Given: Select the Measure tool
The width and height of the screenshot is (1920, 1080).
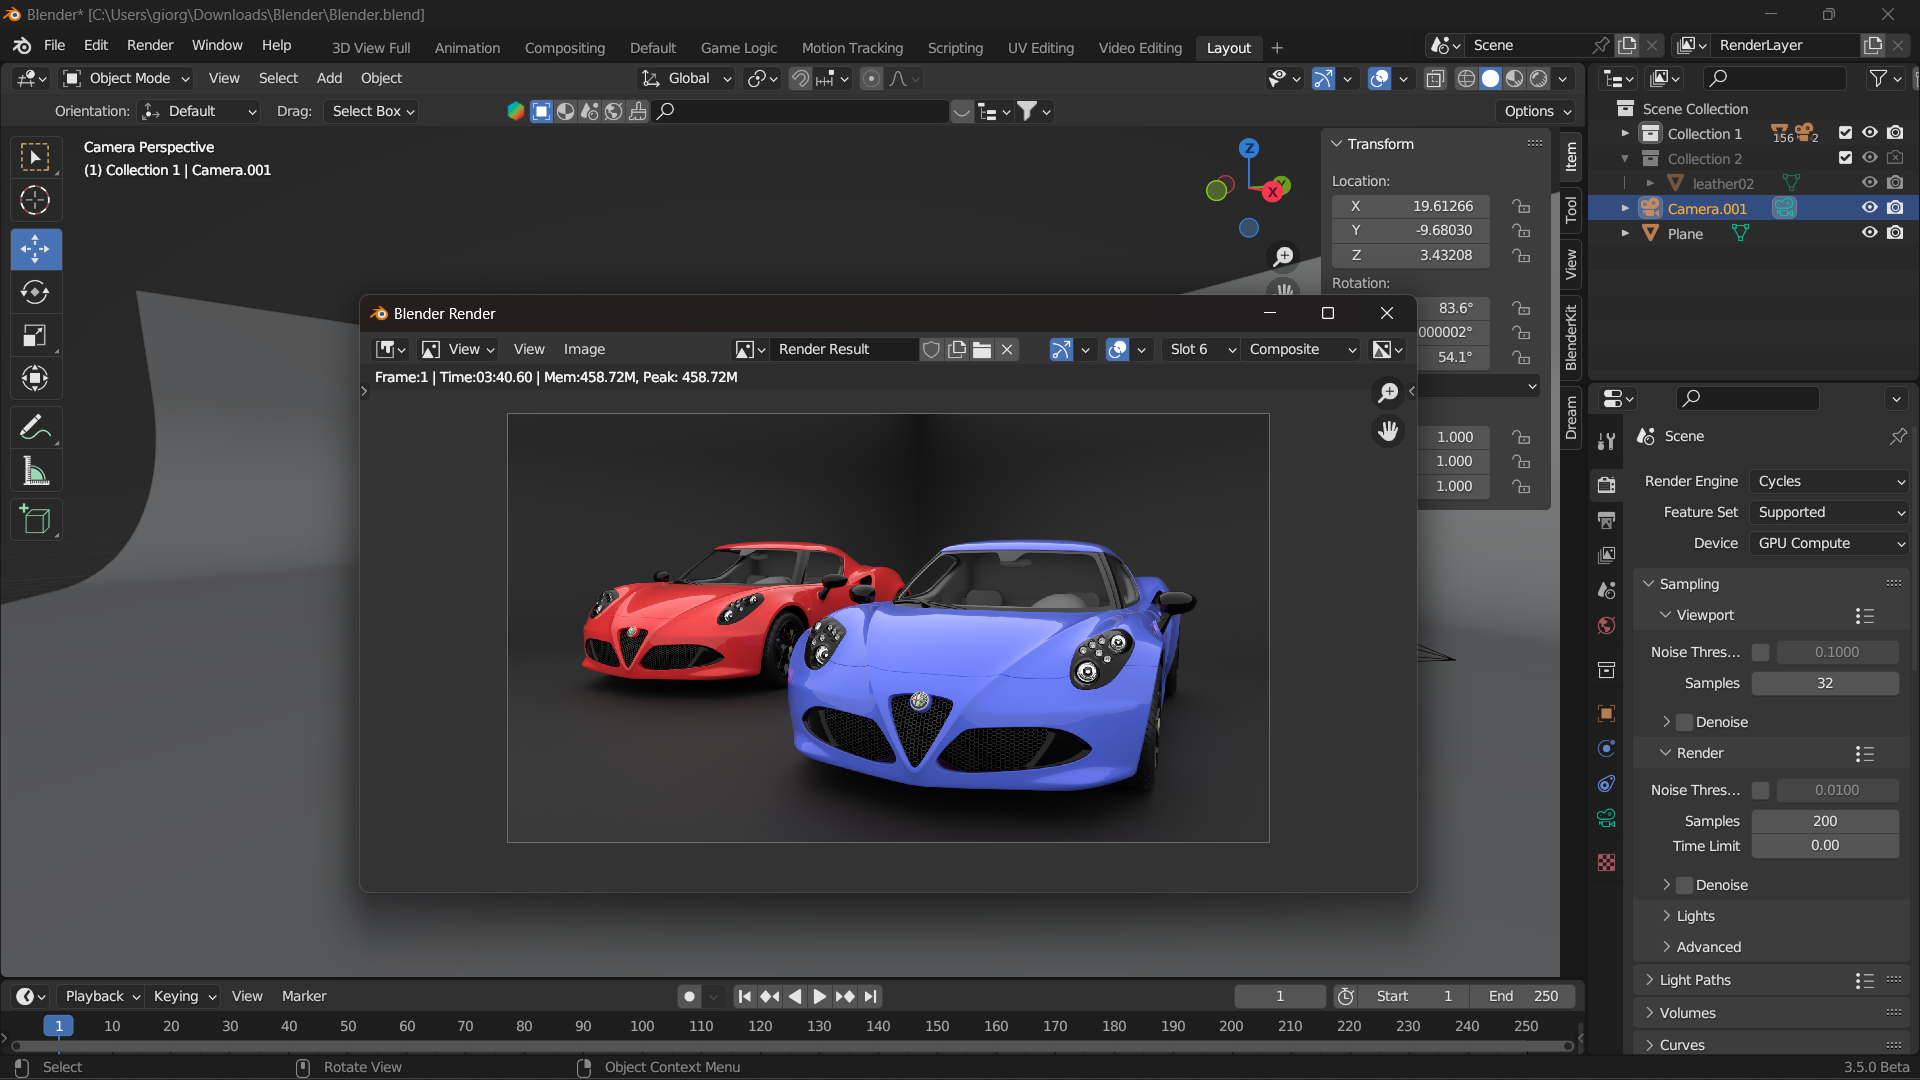Looking at the screenshot, I should (36, 471).
